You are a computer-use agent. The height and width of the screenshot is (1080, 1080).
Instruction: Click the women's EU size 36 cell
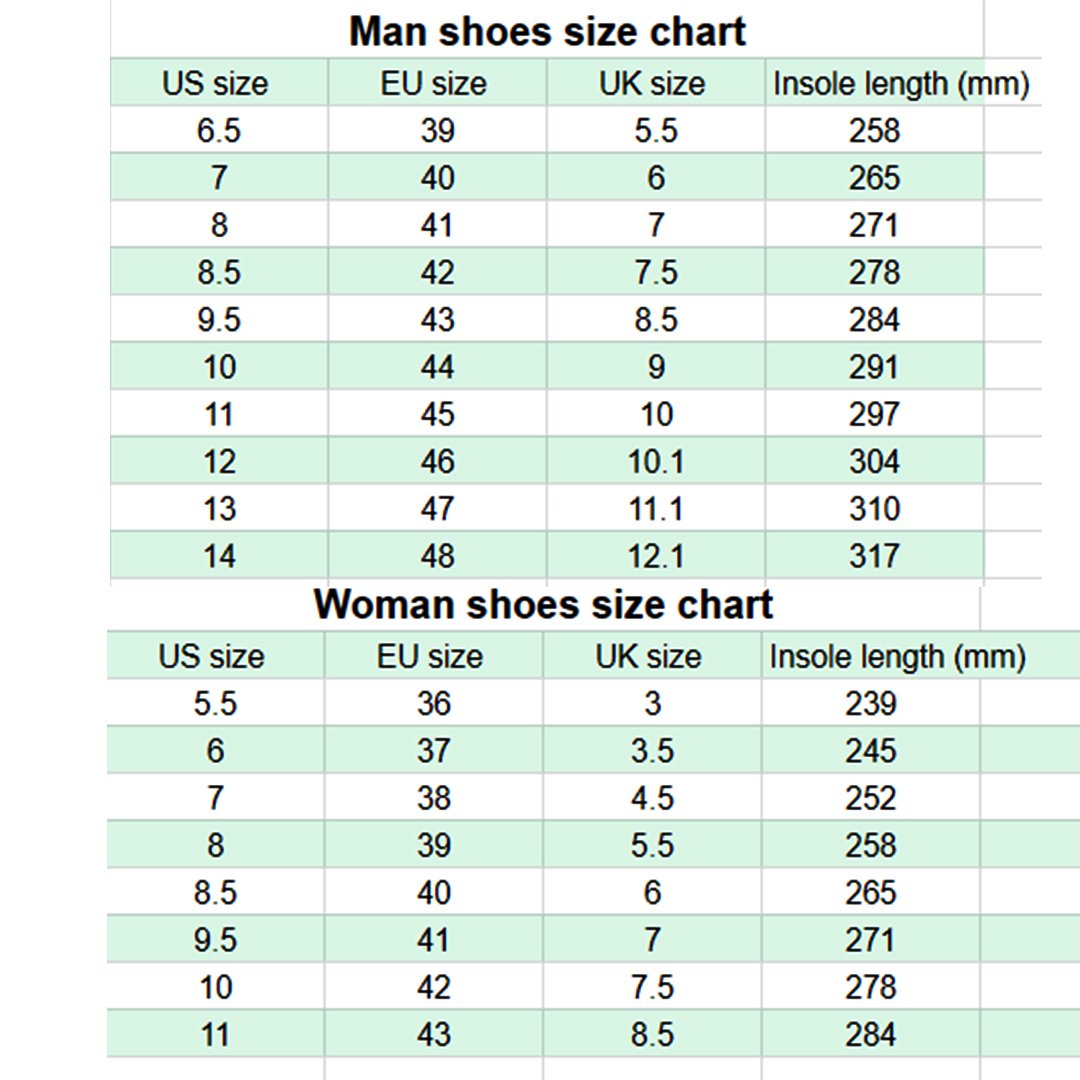(x=434, y=704)
